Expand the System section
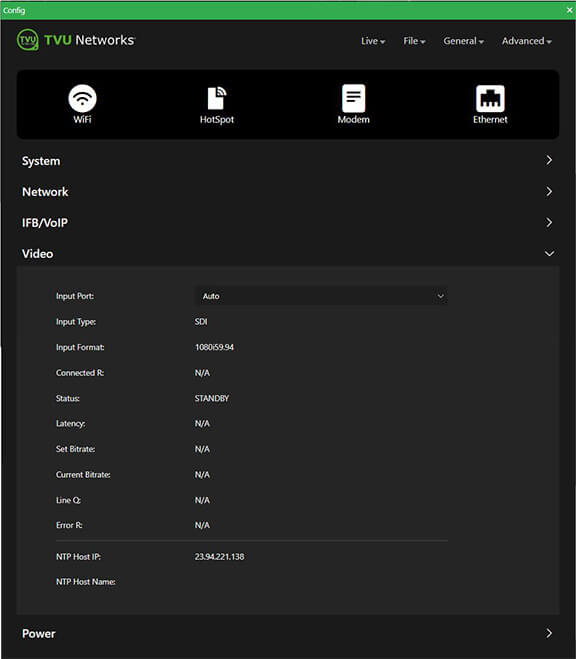The image size is (576, 659). (x=288, y=161)
